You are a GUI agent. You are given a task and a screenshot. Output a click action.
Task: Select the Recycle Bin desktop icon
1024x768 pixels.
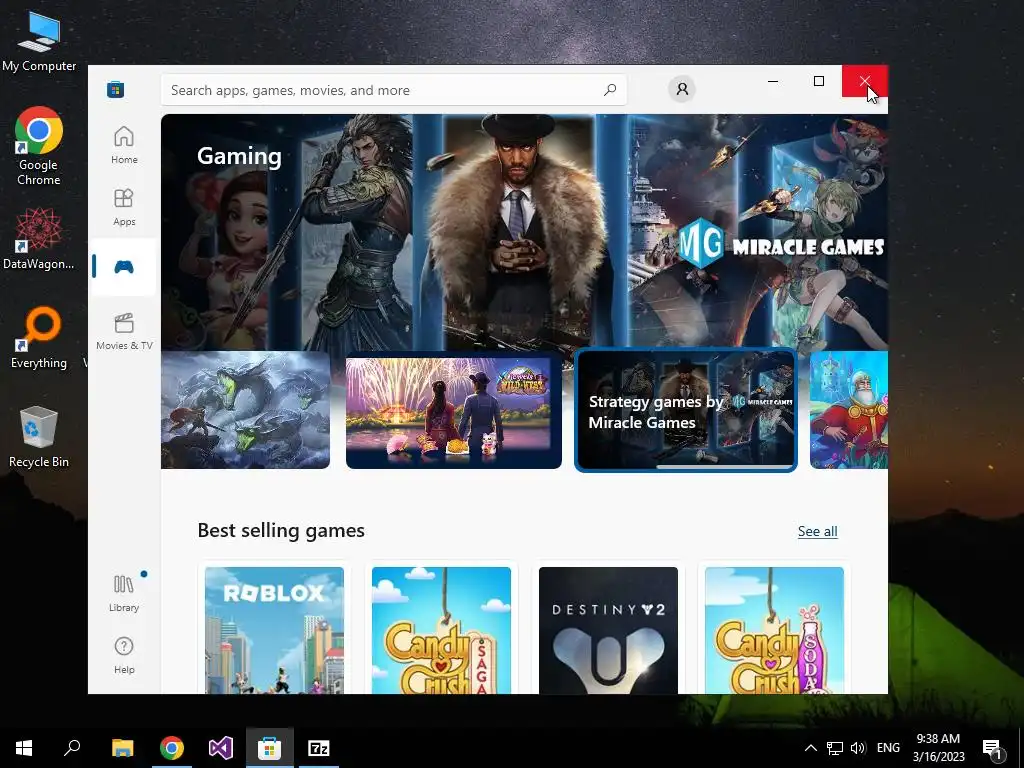point(39,437)
